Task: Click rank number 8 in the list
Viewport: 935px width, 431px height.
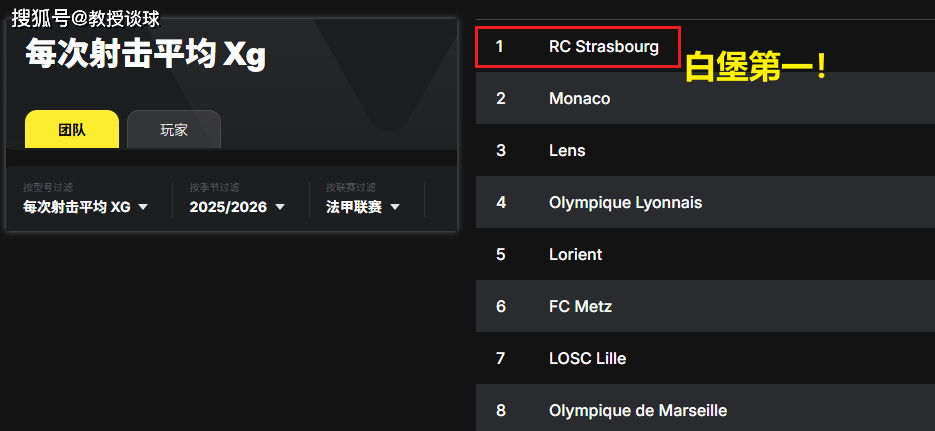Action: tap(501, 410)
